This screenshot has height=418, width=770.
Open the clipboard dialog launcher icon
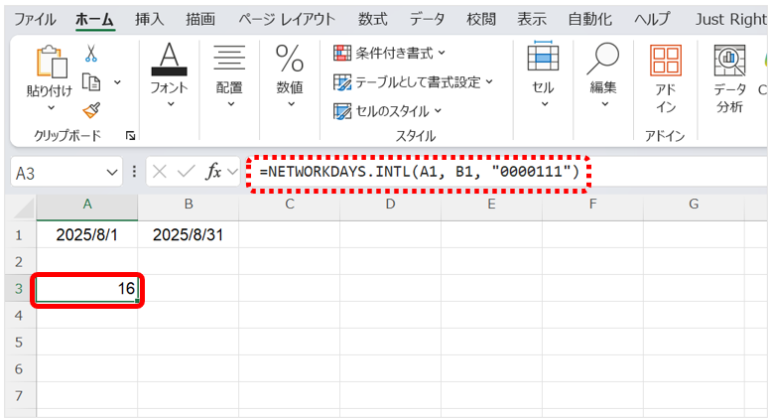pyautogui.click(x=131, y=136)
